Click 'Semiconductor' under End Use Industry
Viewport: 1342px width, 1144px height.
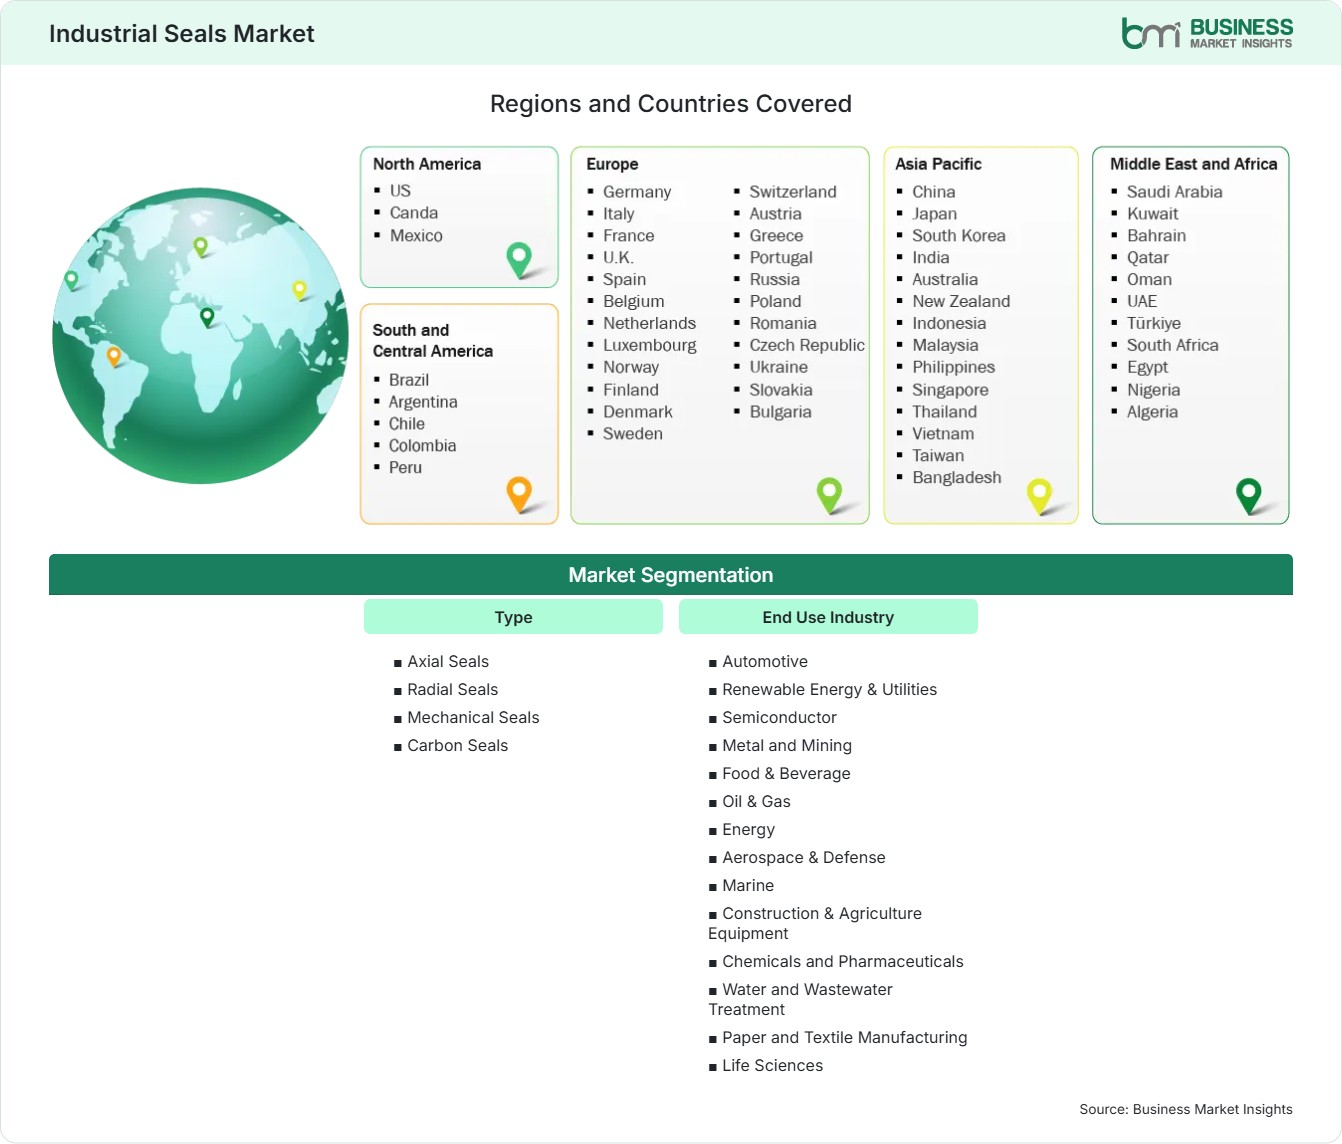pyautogui.click(x=780, y=718)
